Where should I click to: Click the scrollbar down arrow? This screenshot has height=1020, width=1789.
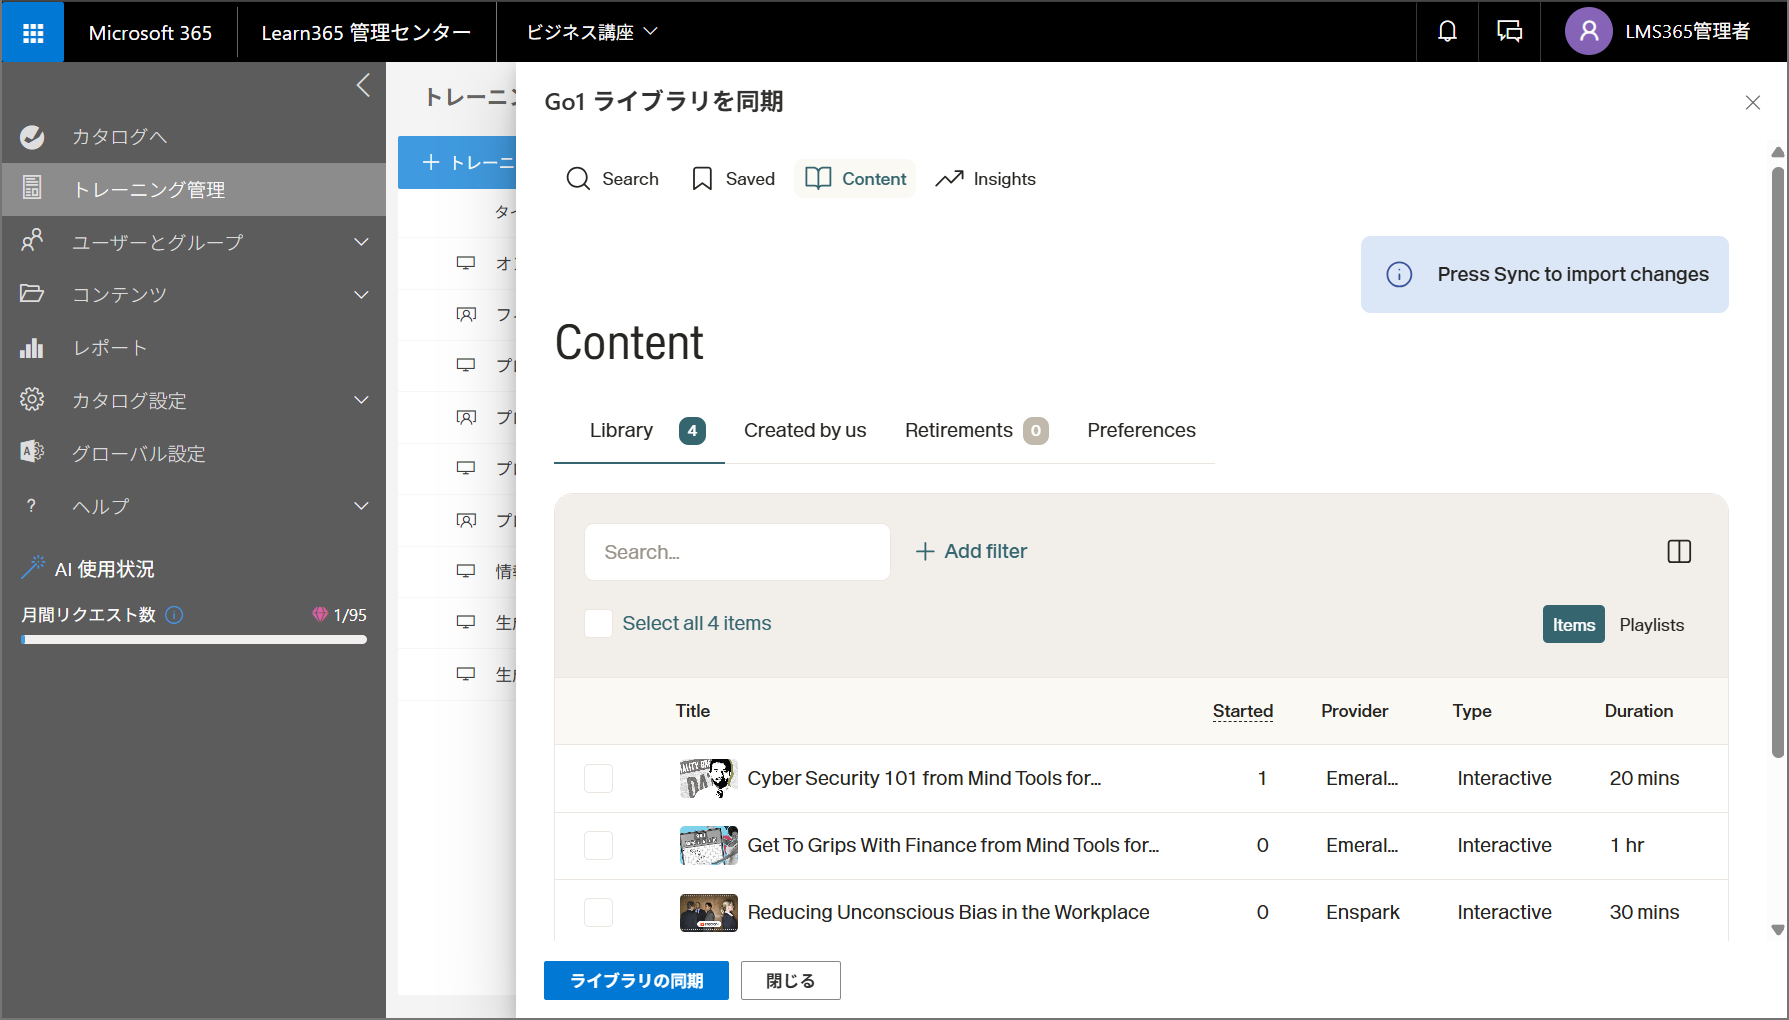1777,929
